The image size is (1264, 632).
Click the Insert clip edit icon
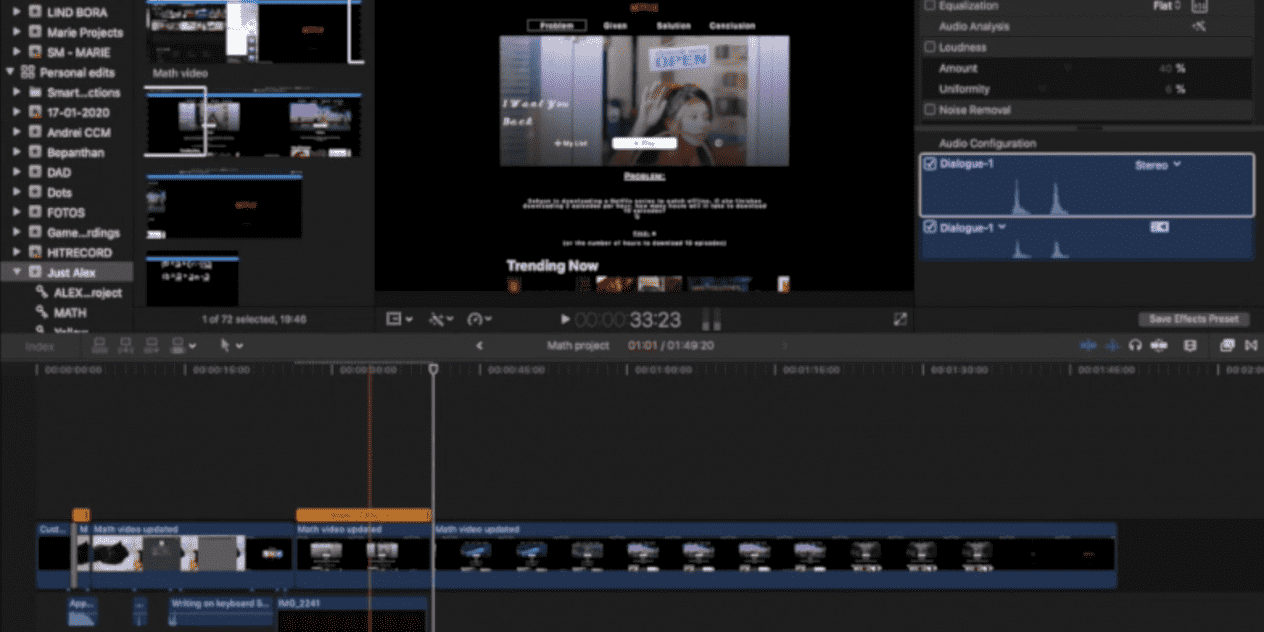pyautogui.click(x=125, y=346)
